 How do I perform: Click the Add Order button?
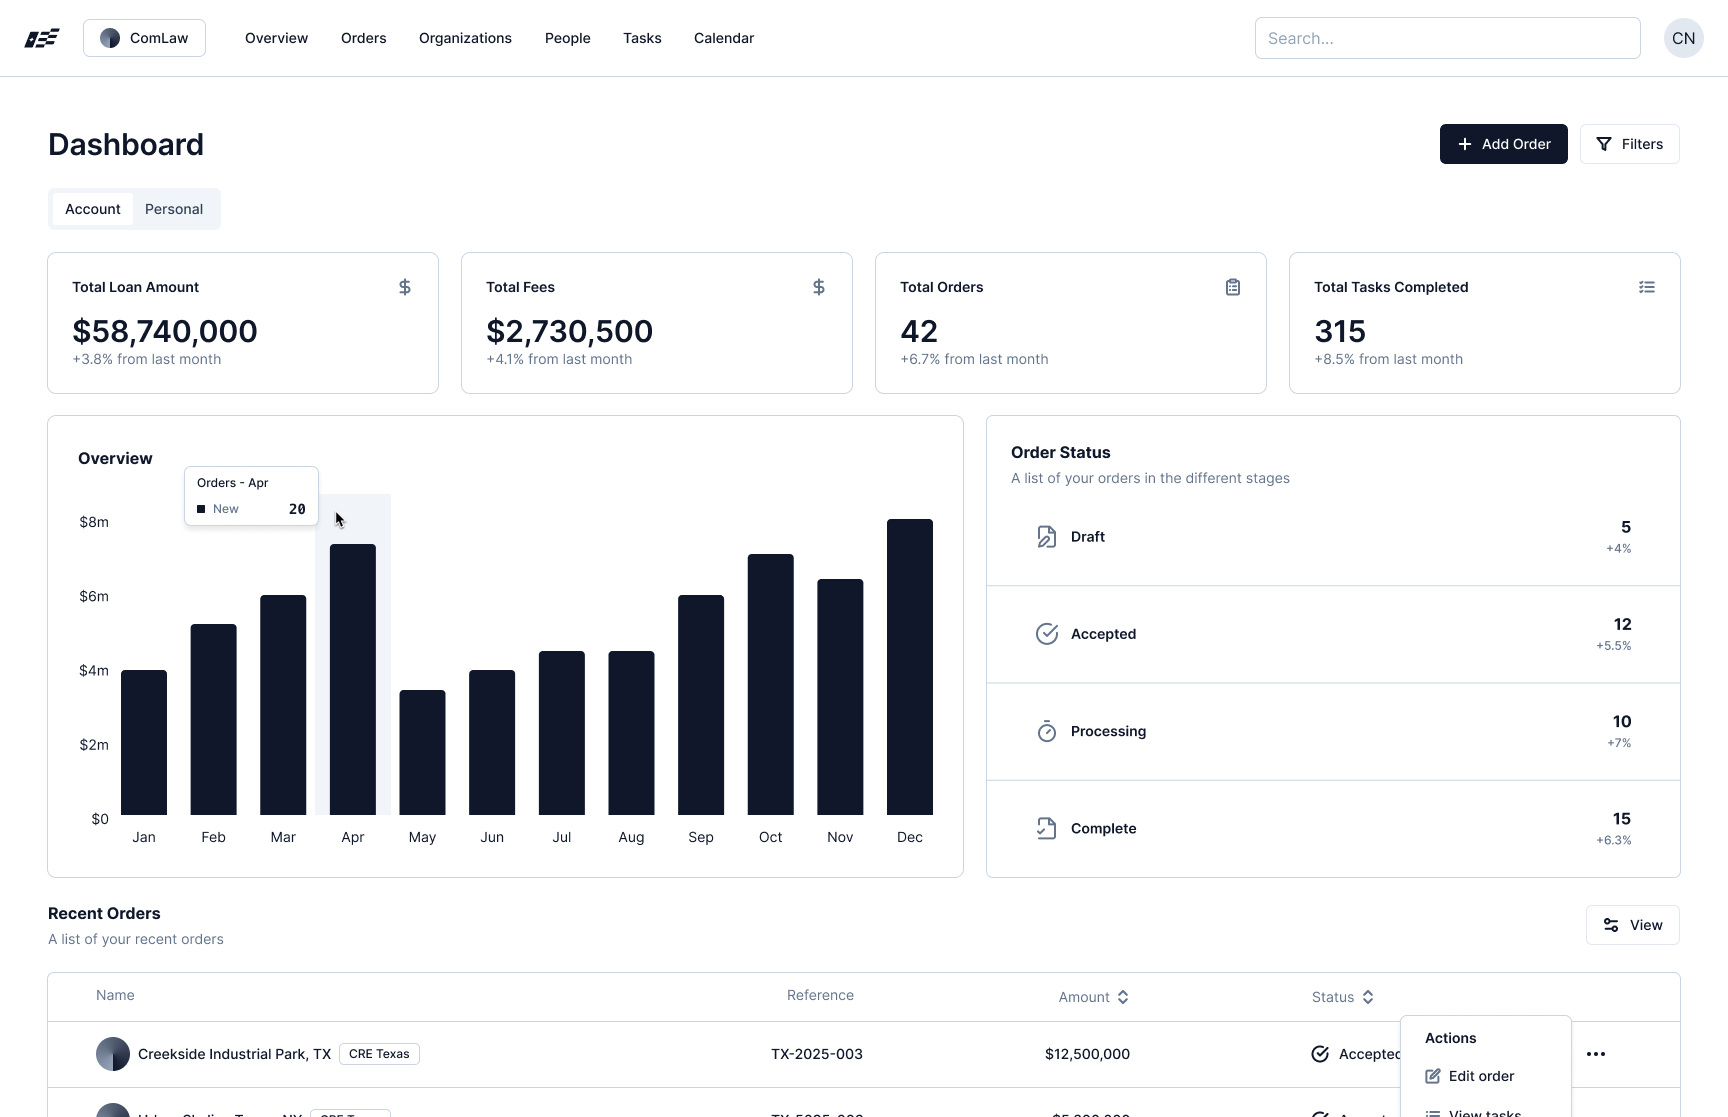tap(1504, 144)
